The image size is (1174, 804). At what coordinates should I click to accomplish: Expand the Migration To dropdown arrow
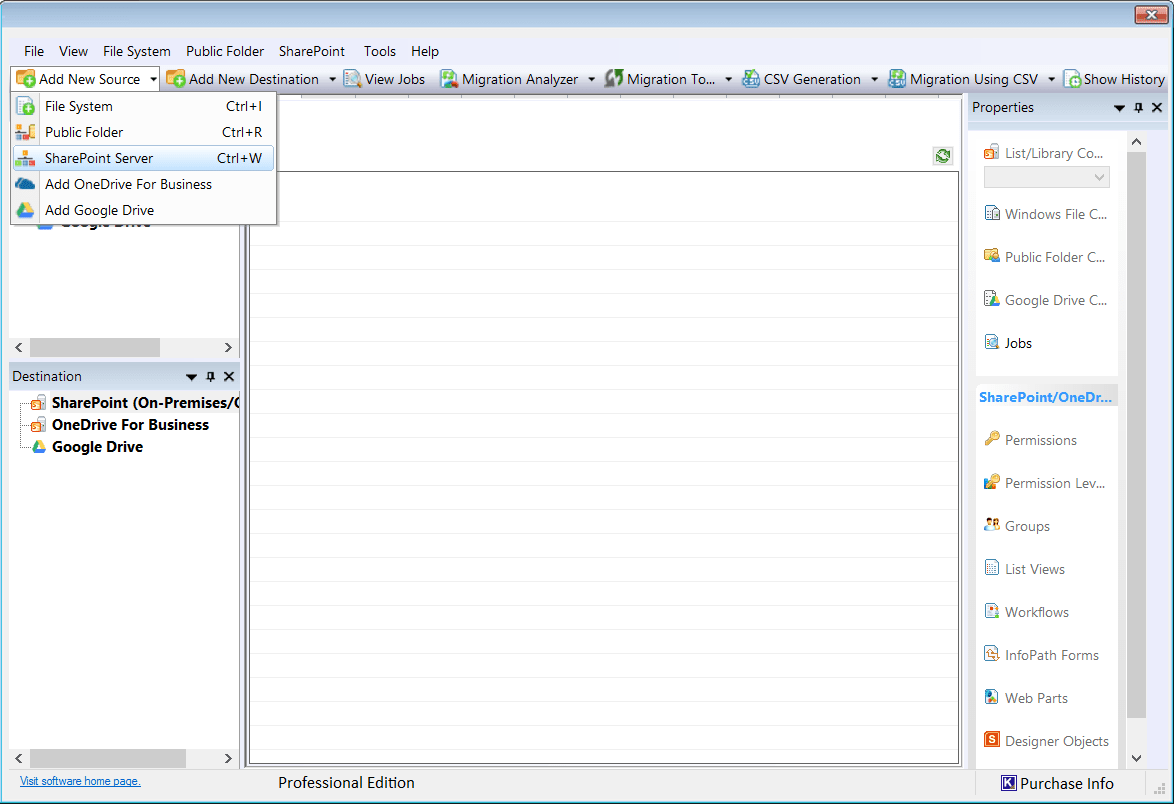[729, 79]
